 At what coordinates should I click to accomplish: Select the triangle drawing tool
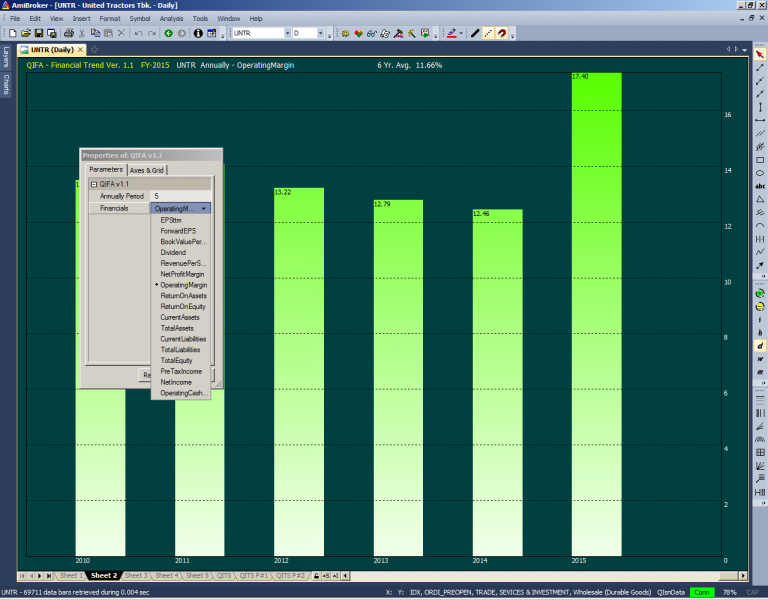(x=760, y=199)
